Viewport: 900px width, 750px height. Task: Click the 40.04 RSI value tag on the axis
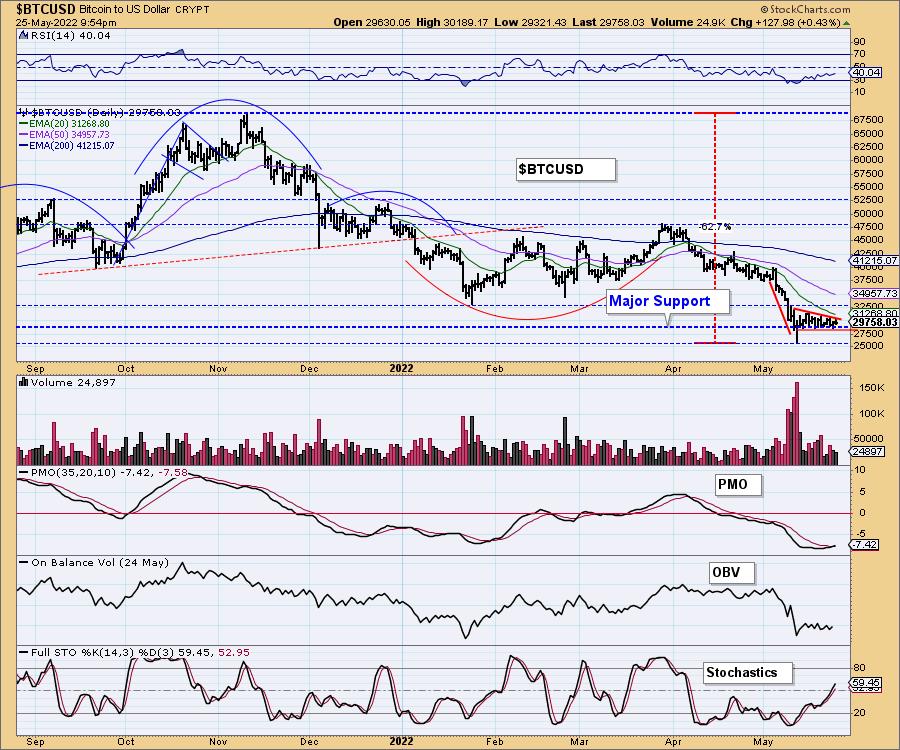point(867,72)
